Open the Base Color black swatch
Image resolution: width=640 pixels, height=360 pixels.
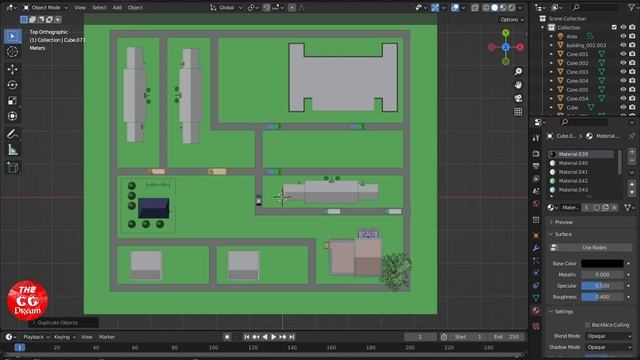pos(602,264)
